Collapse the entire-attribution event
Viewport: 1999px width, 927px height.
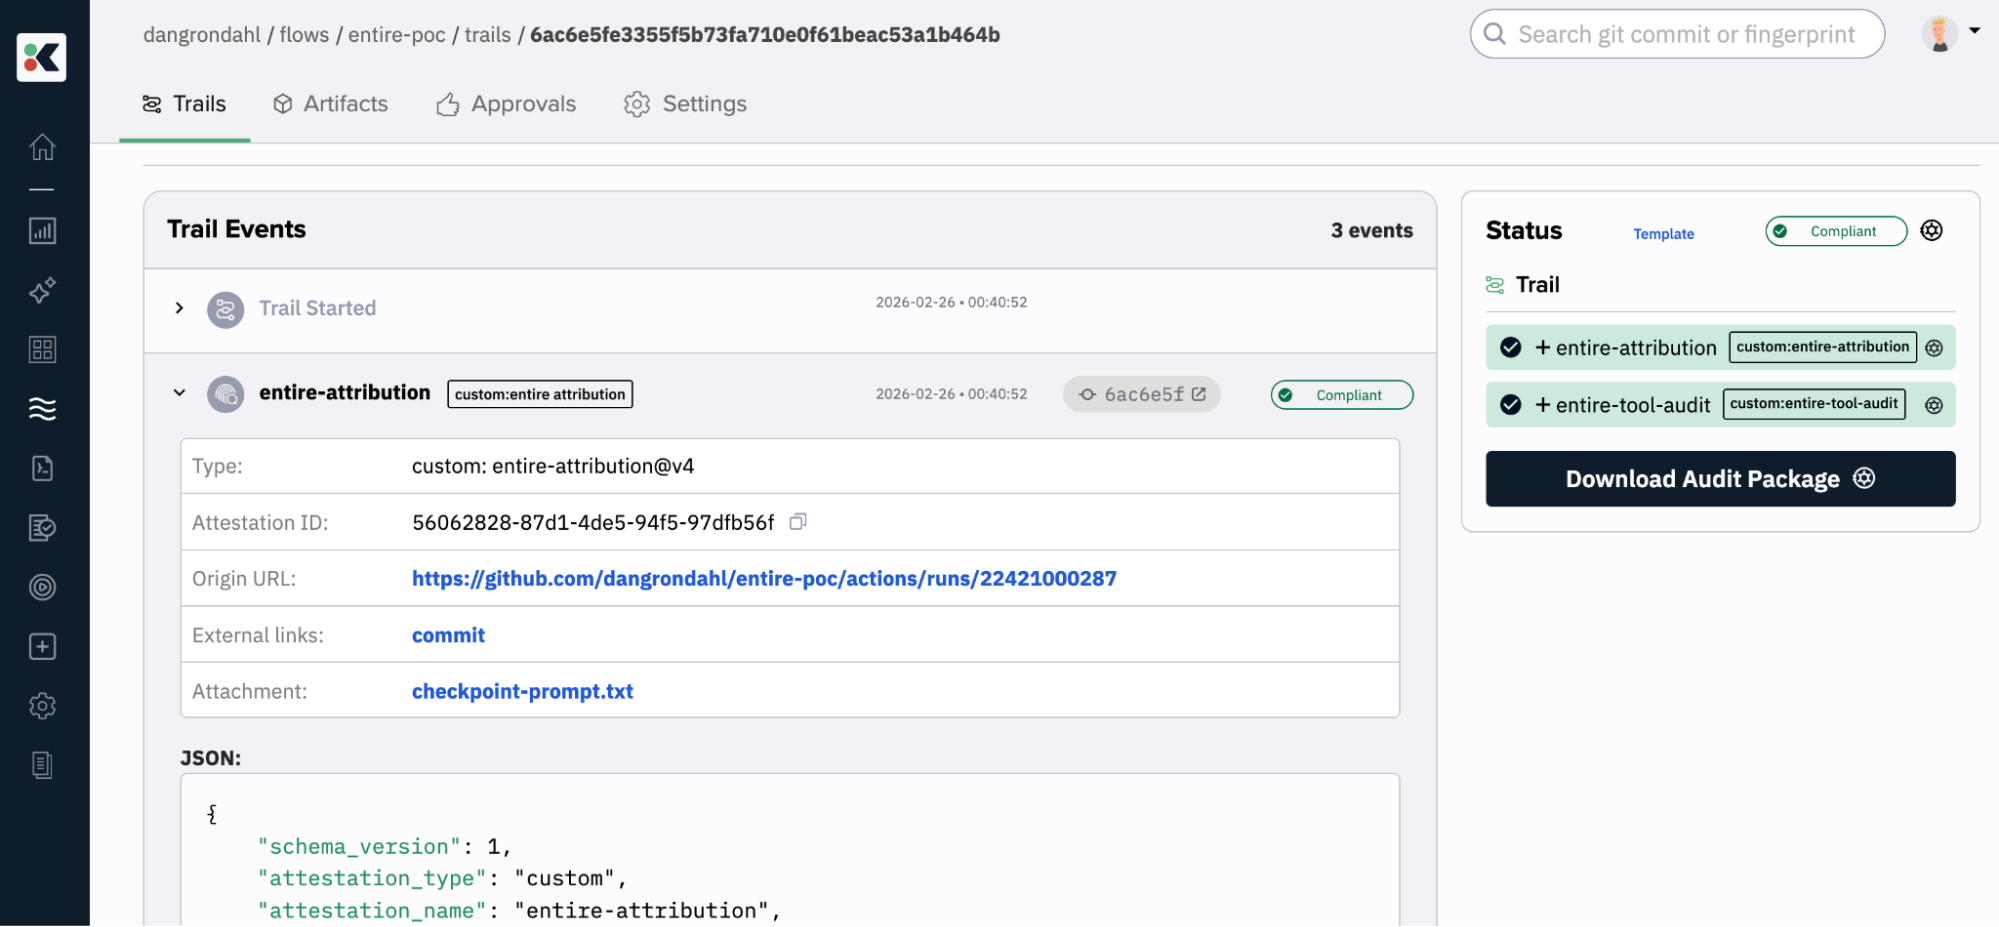[x=179, y=393]
